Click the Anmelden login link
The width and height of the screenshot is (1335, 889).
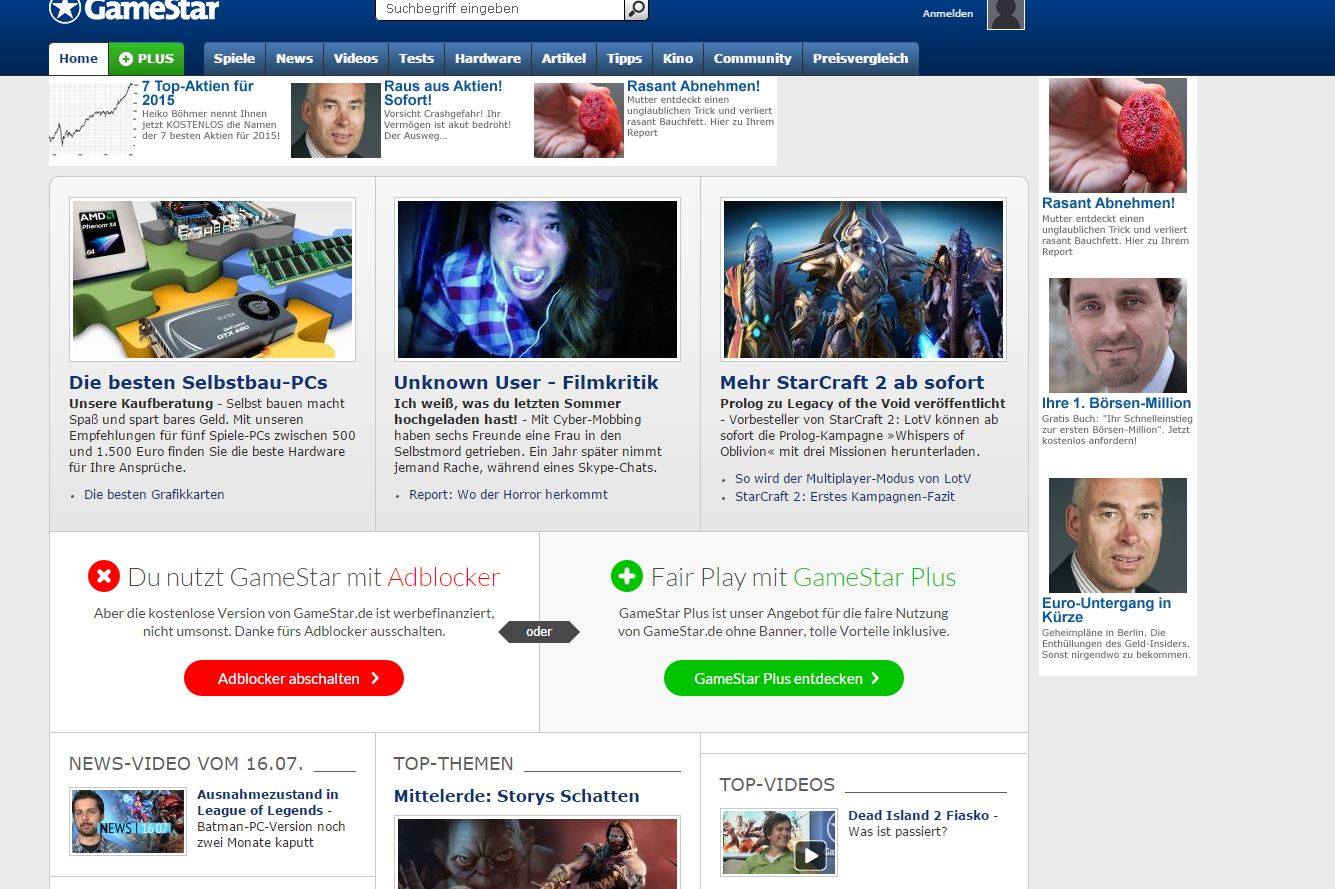(x=947, y=14)
